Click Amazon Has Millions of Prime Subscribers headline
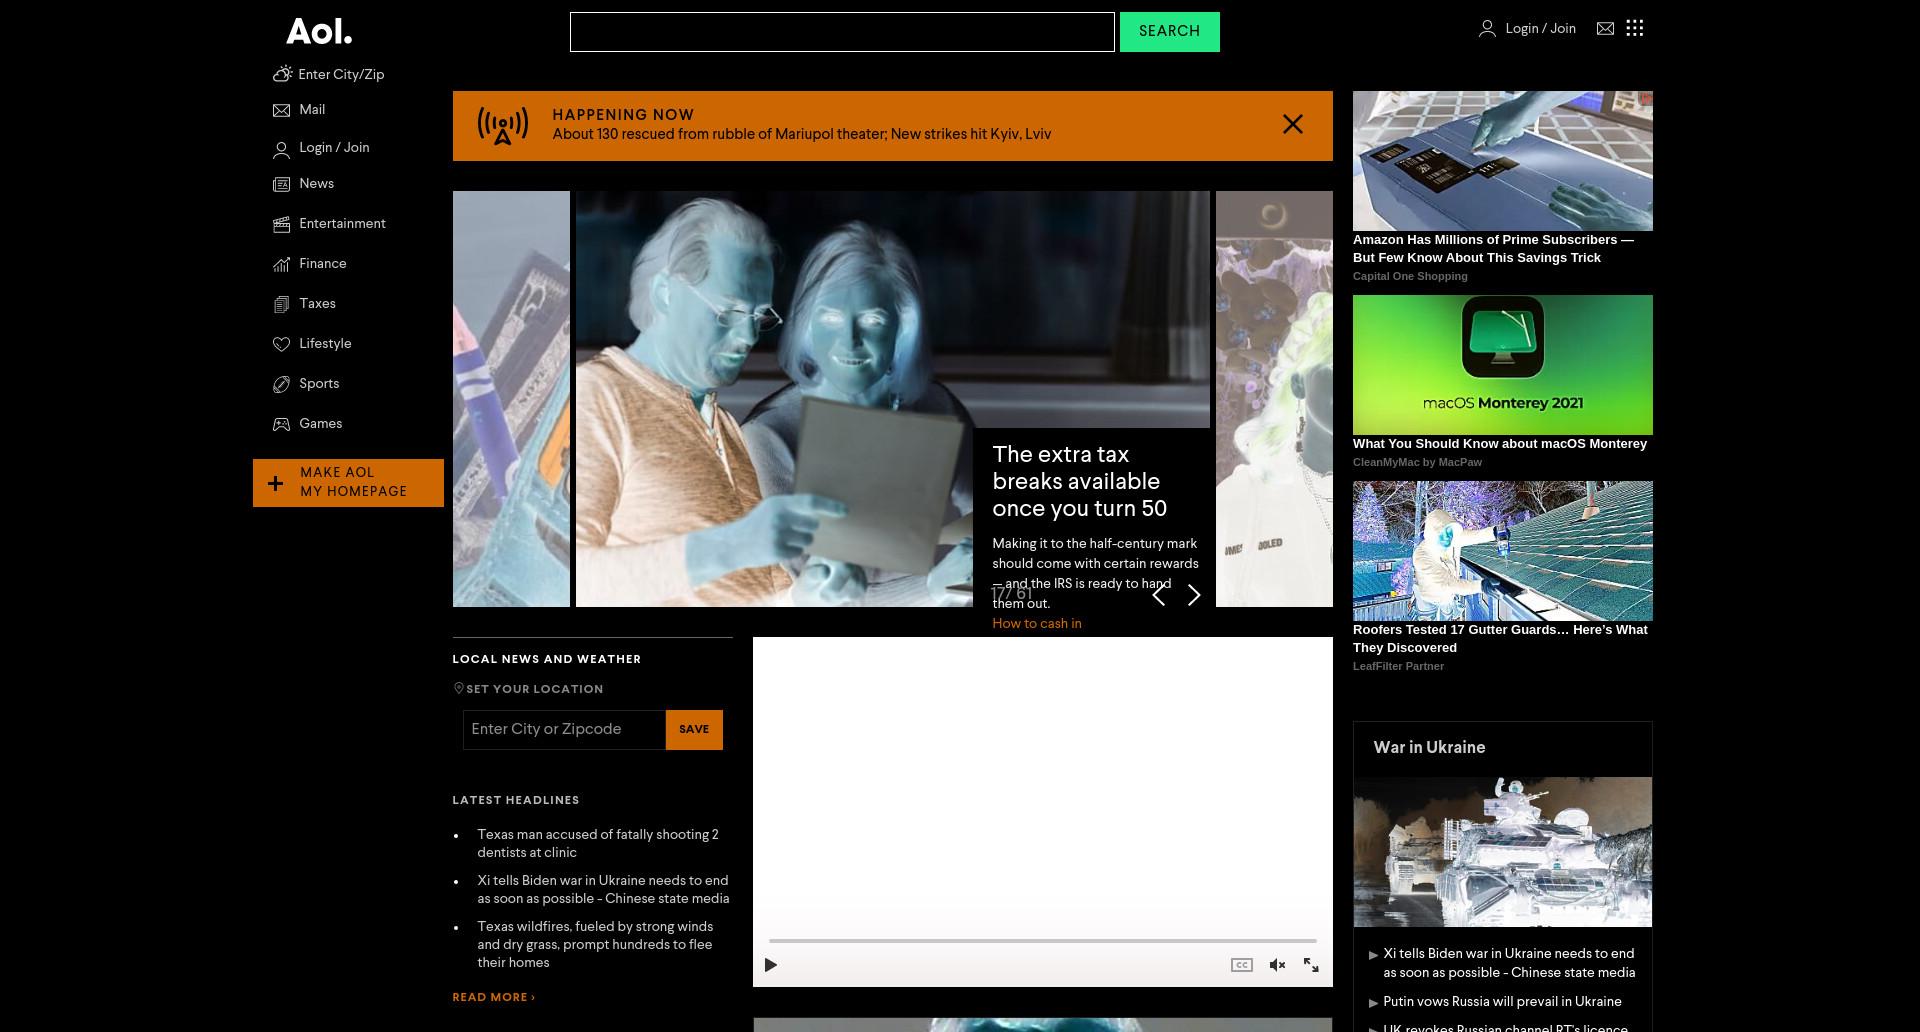 click(x=1493, y=249)
